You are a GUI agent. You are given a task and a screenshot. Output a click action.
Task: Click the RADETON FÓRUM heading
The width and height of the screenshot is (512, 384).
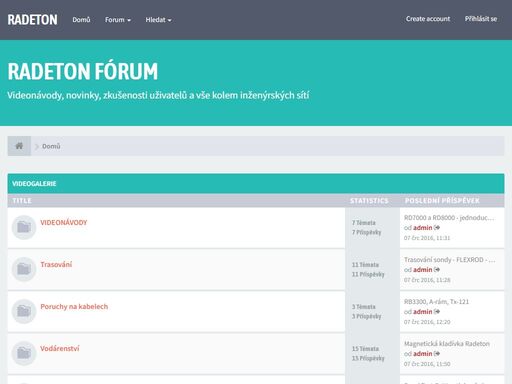(x=83, y=71)
